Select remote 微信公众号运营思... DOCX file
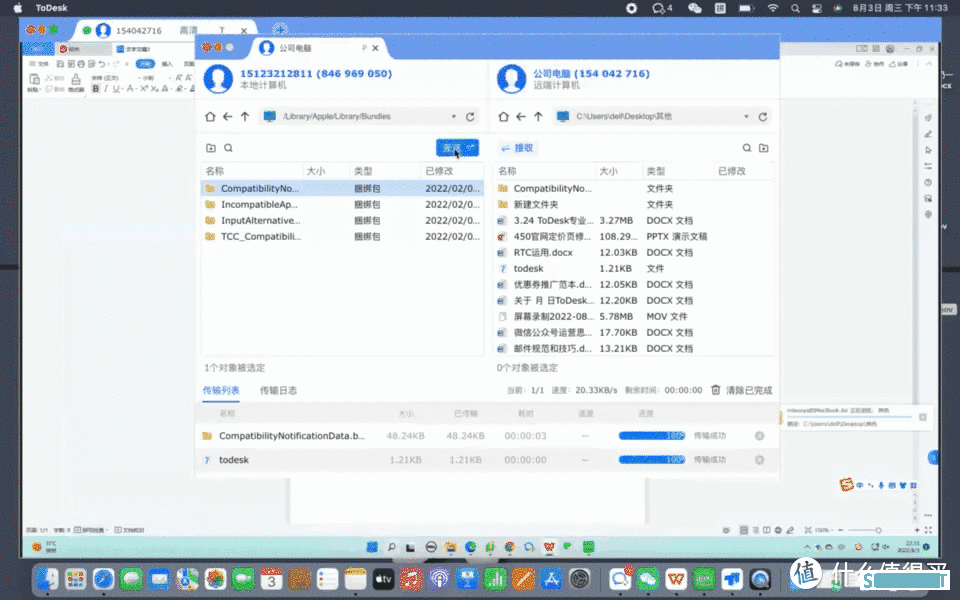 634,332
